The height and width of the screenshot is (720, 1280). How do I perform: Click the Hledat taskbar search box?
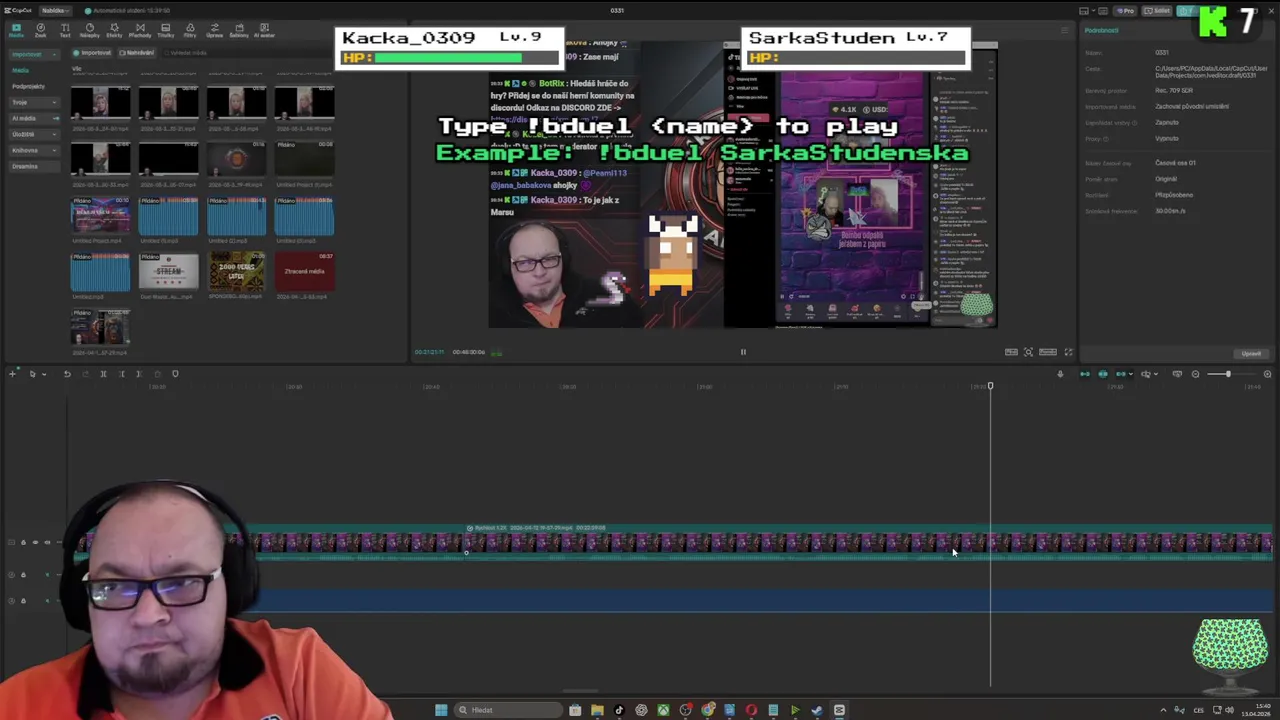tap(508, 710)
